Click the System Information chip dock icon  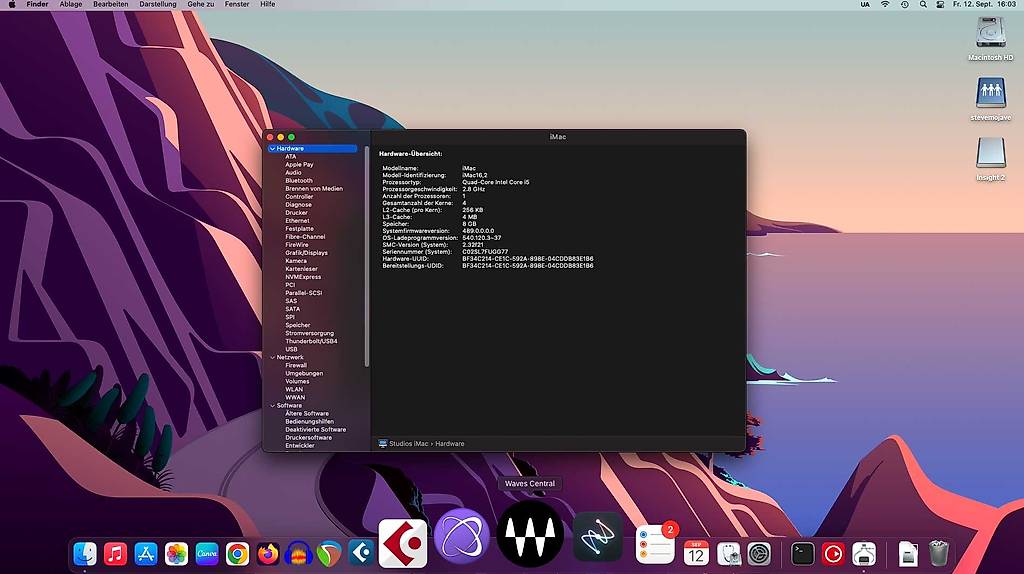[864, 554]
